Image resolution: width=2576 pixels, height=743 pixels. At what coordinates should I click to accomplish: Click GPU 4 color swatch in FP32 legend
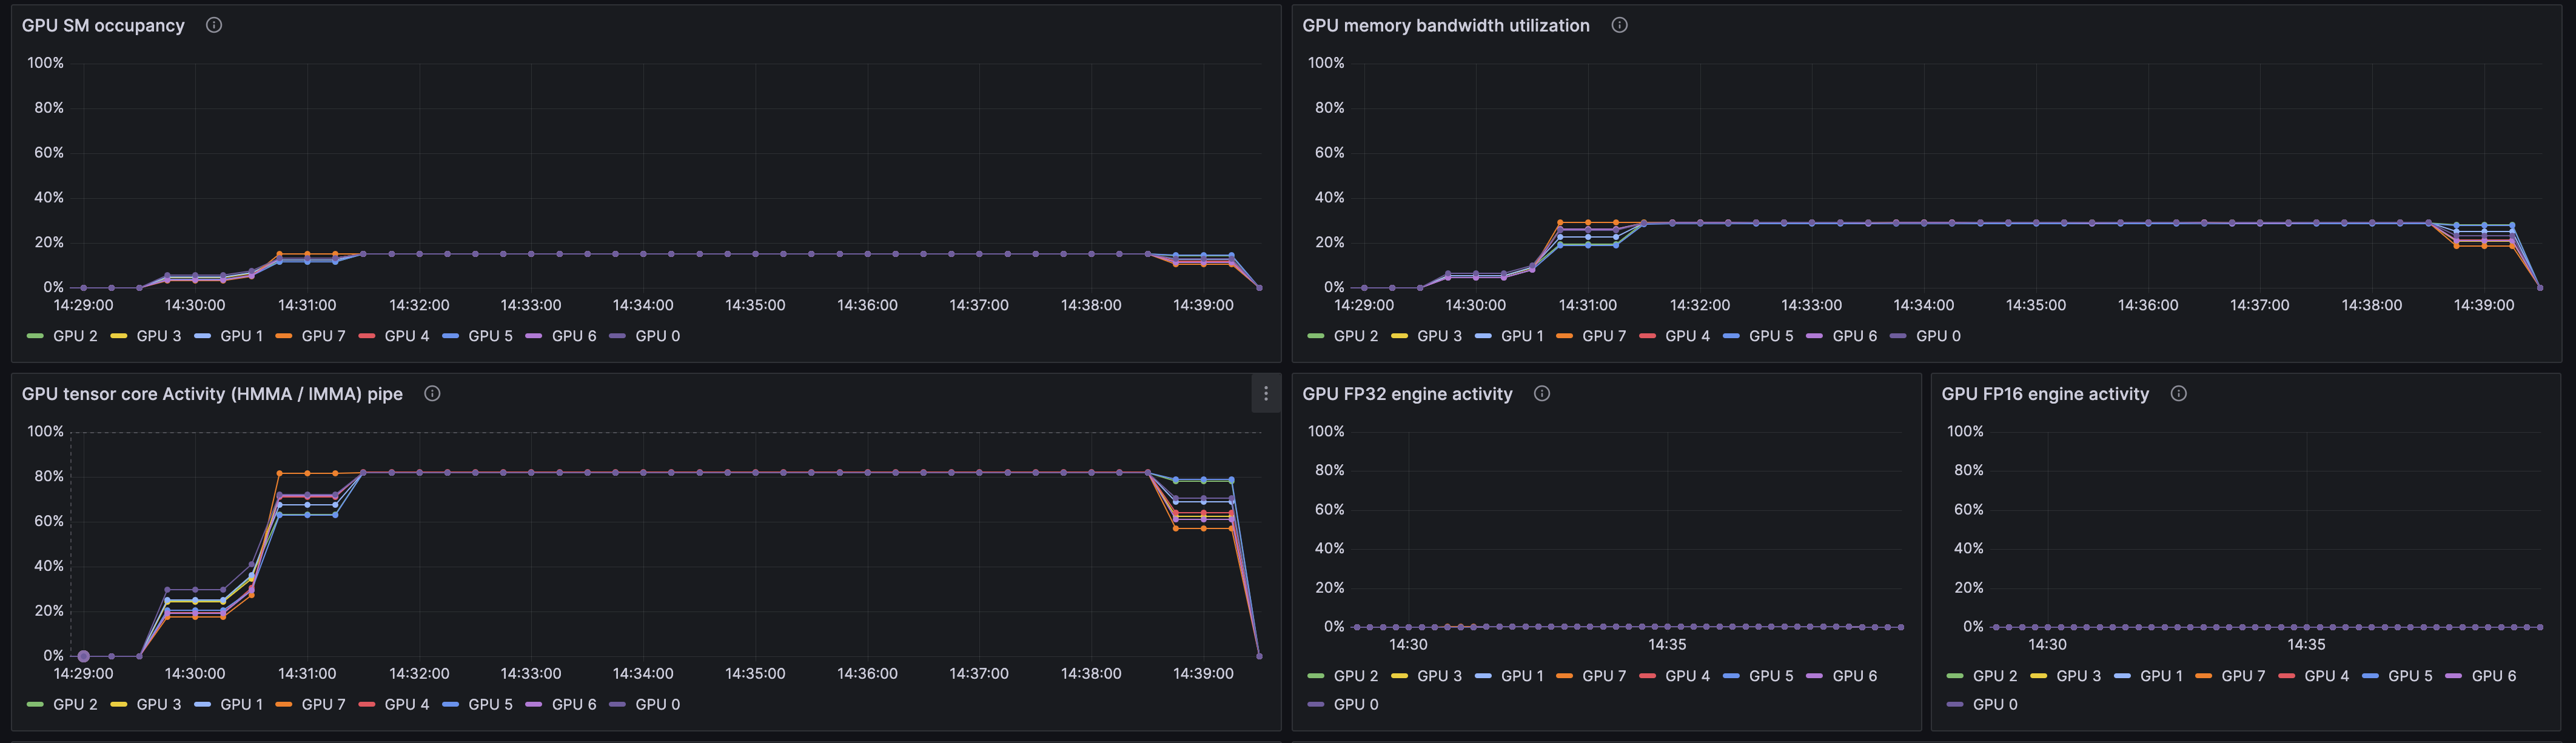point(1648,676)
